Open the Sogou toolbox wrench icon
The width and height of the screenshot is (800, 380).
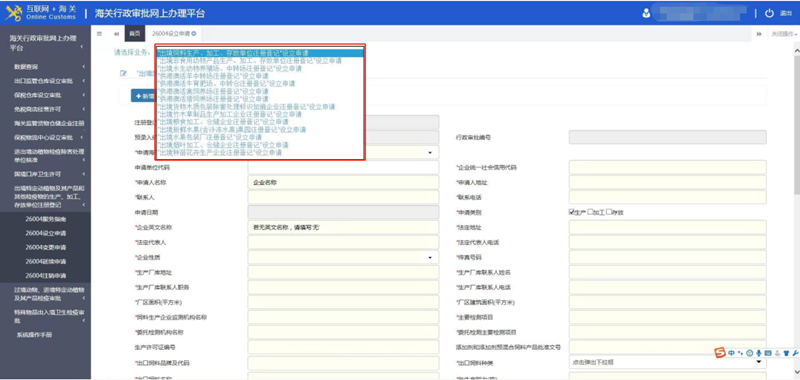(795, 352)
